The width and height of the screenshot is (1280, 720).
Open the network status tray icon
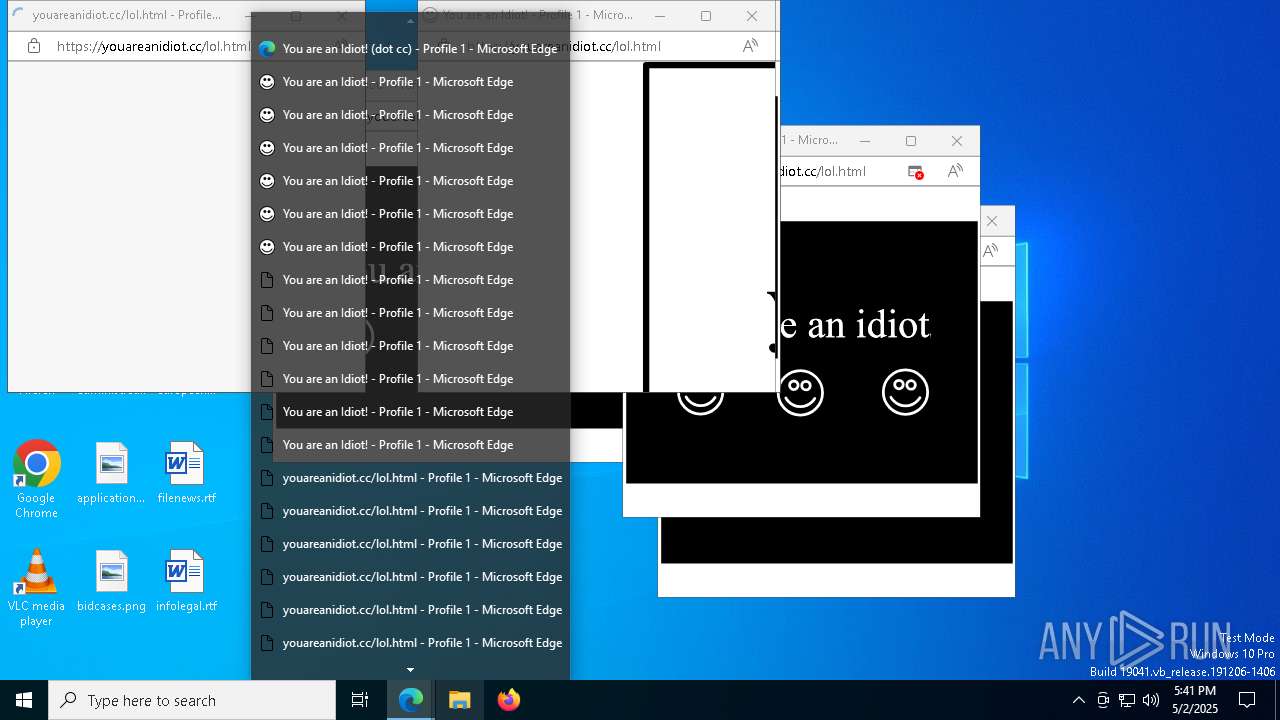(x=1127, y=700)
